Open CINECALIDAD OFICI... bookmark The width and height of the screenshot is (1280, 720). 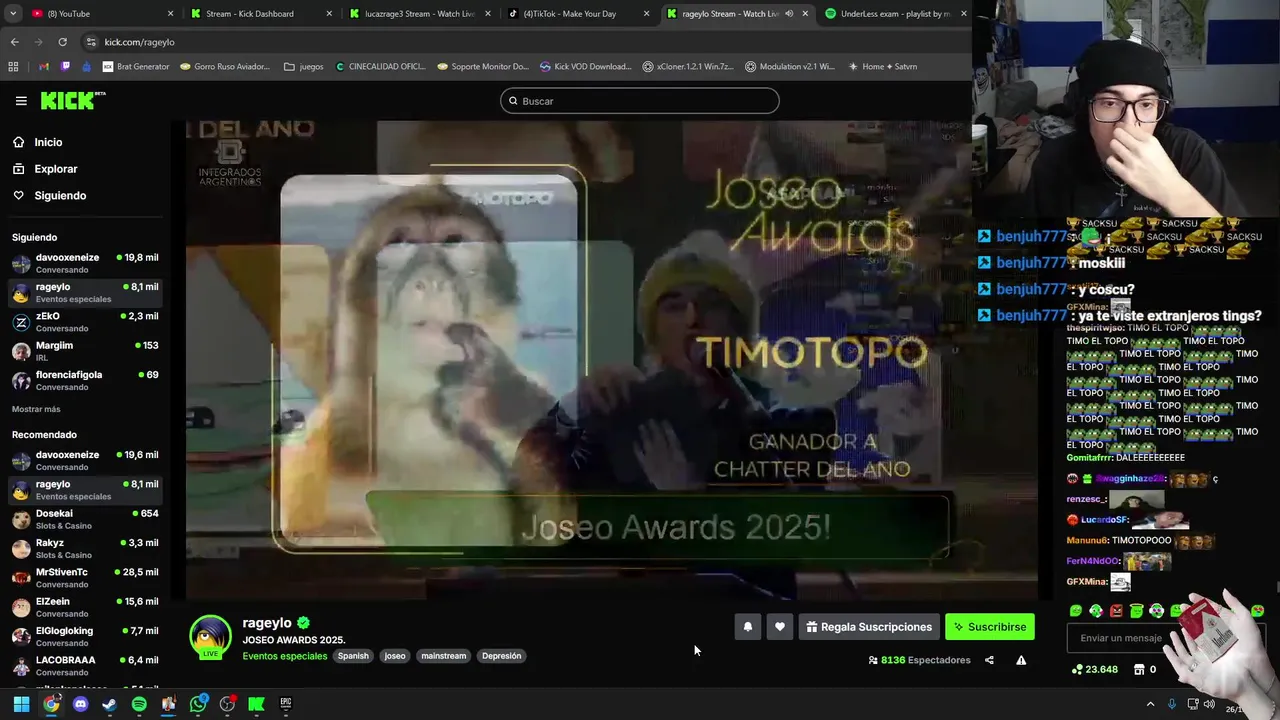click(380, 67)
